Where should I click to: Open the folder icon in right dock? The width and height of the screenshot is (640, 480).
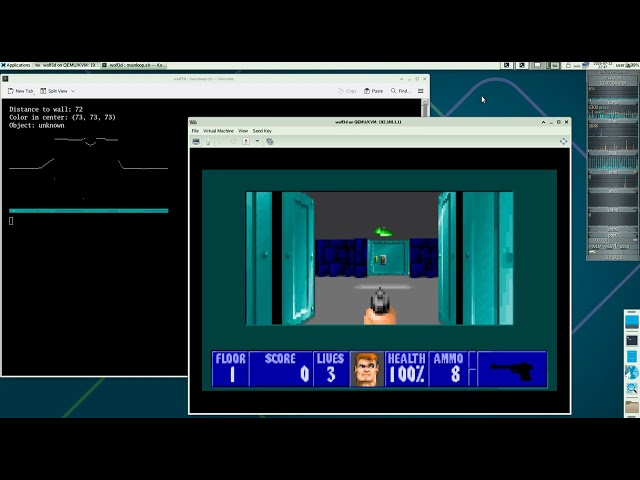[x=632, y=407]
